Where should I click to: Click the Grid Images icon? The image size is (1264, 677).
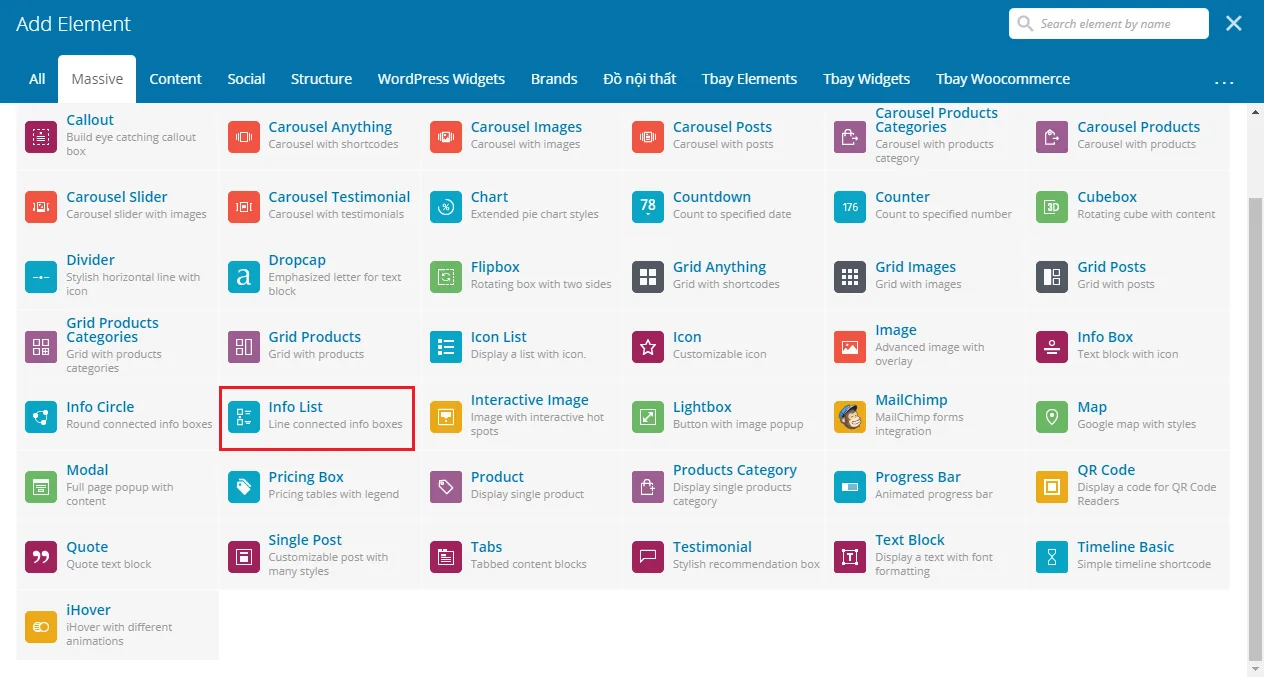pos(850,277)
